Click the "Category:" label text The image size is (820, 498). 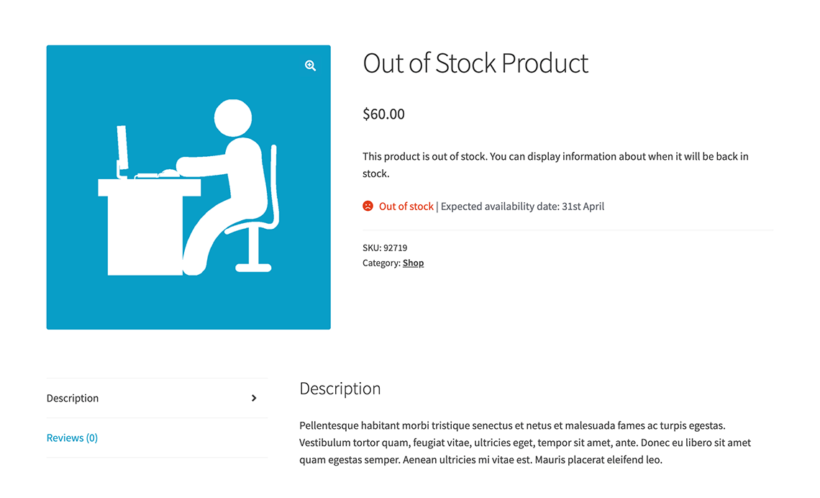380,263
